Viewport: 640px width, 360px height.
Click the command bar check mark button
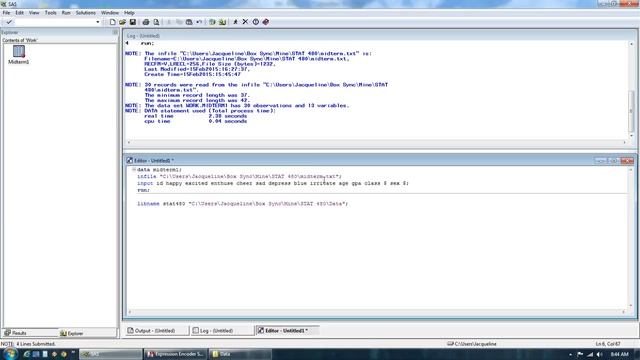point(9,22)
